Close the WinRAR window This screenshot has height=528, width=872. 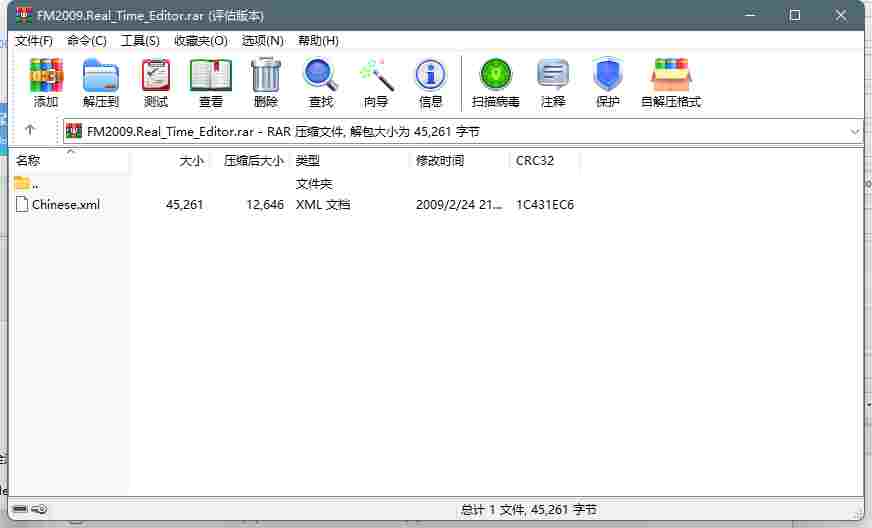[x=840, y=15]
